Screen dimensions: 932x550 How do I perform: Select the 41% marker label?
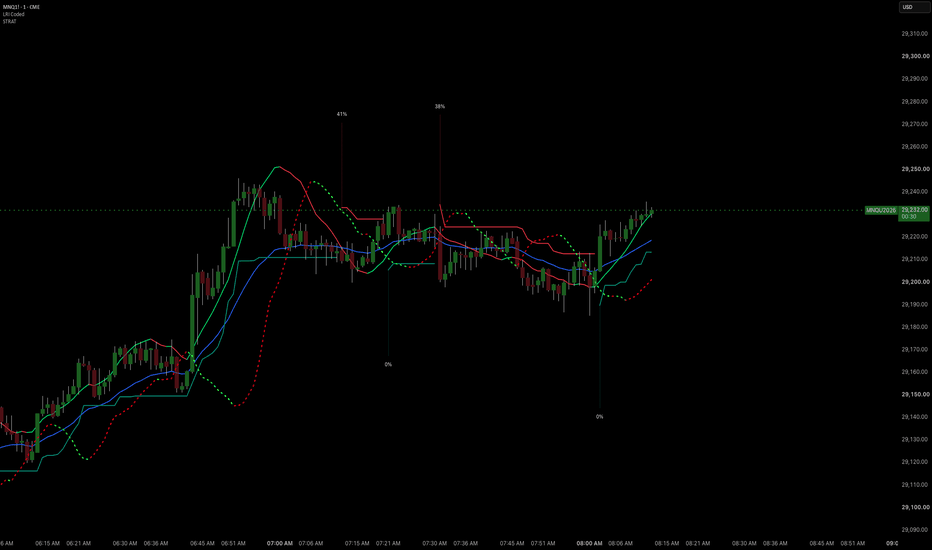click(342, 114)
